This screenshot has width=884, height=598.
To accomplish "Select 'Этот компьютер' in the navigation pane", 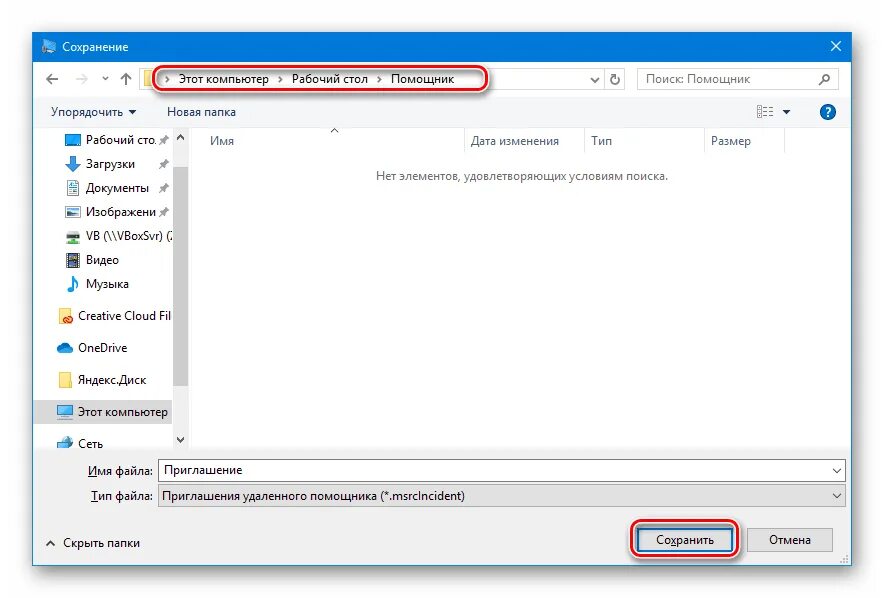I will (103, 412).
